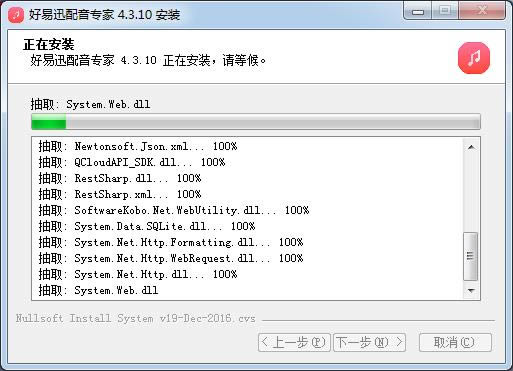Image resolution: width=513 pixels, height=371 pixels.
Task: Select the System.Net.Http.dll log line
Action: coord(138,274)
